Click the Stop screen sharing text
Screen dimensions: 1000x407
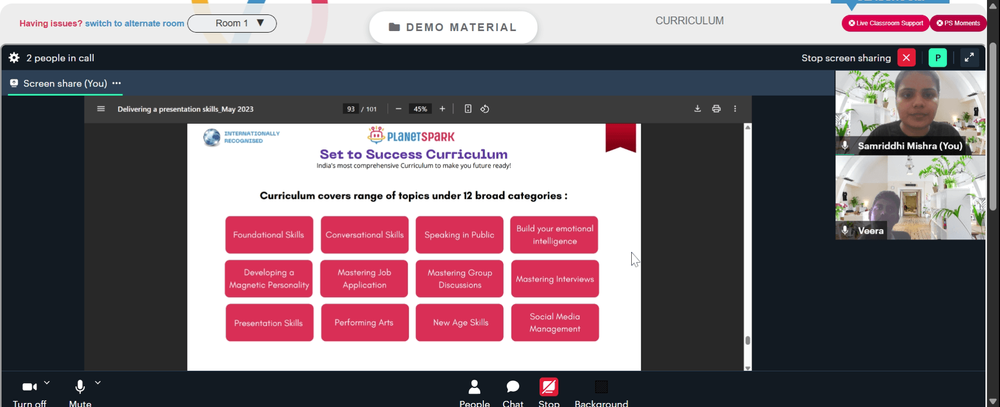[846, 58]
